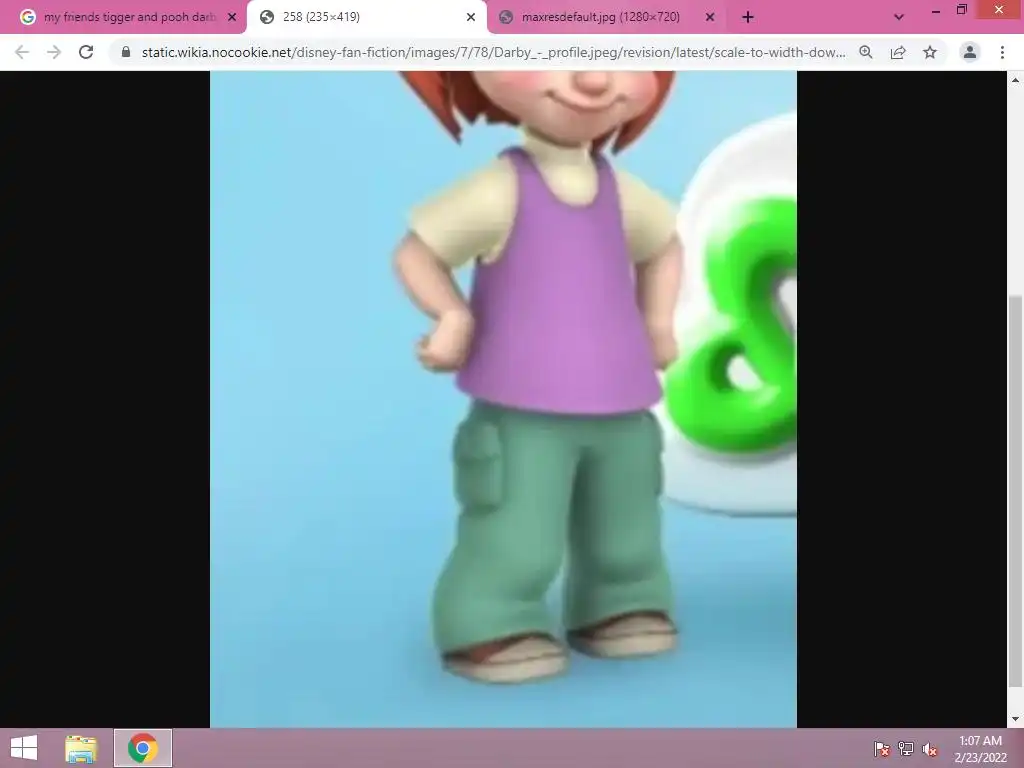The height and width of the screenshot is (768, 1024).
Task: View site security lock information
Action: point(126,52)
